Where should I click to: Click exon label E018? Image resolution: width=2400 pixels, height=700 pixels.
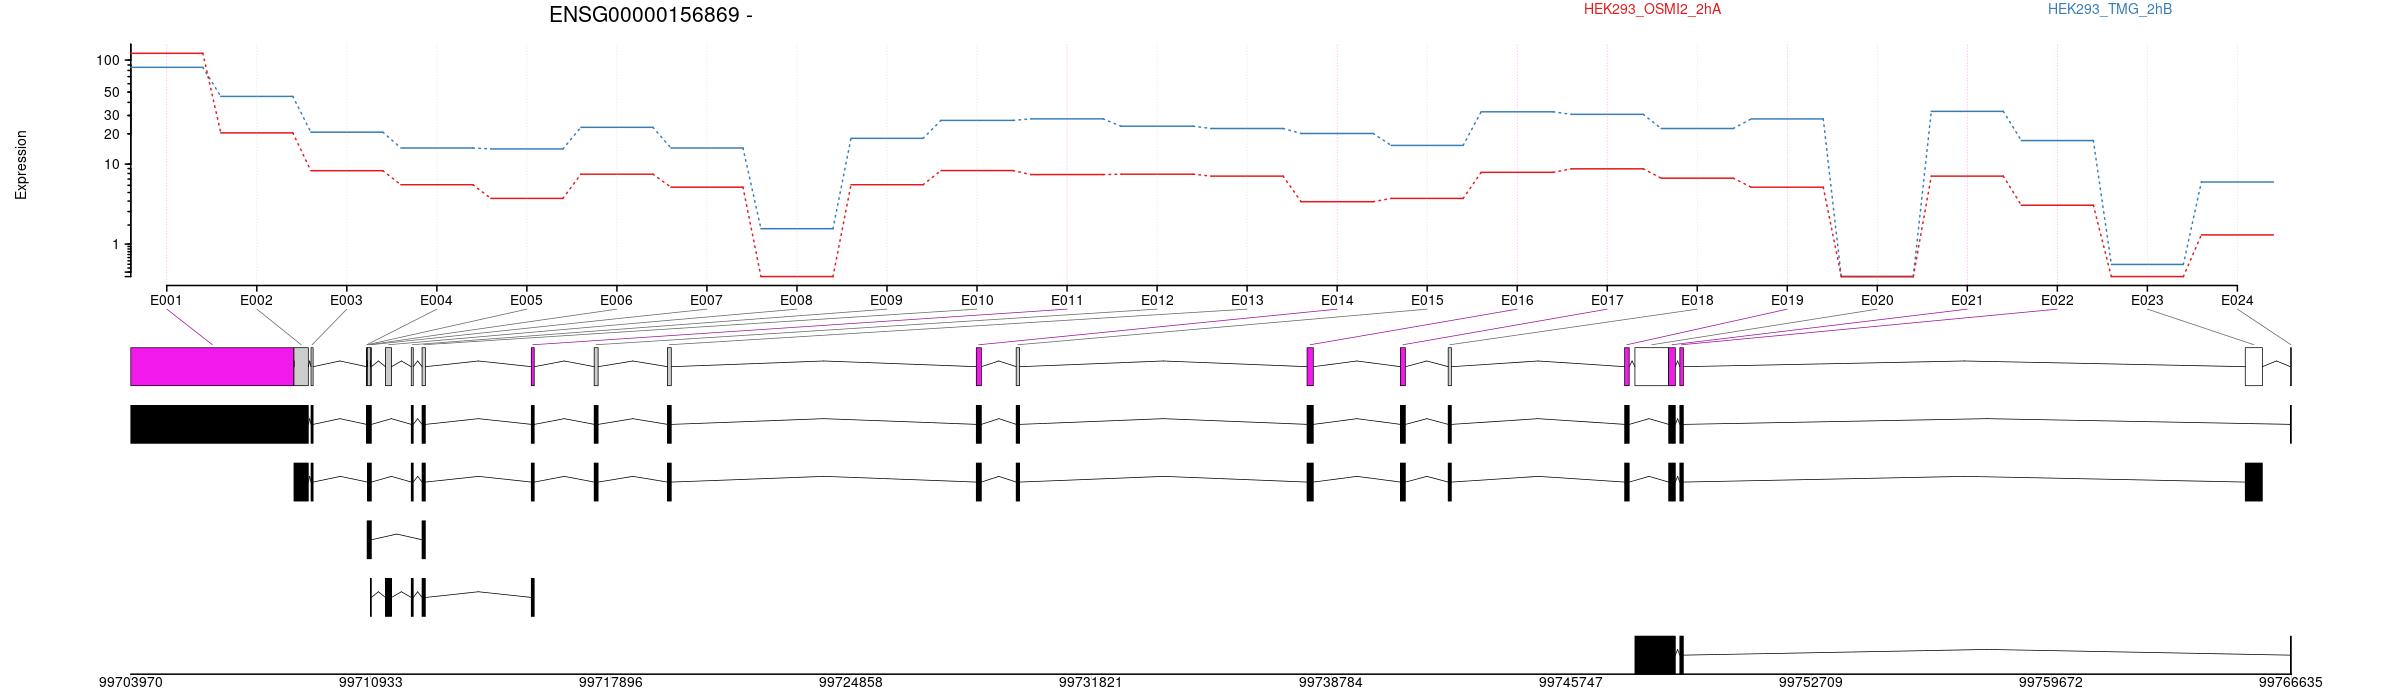tap(1697, 300)
